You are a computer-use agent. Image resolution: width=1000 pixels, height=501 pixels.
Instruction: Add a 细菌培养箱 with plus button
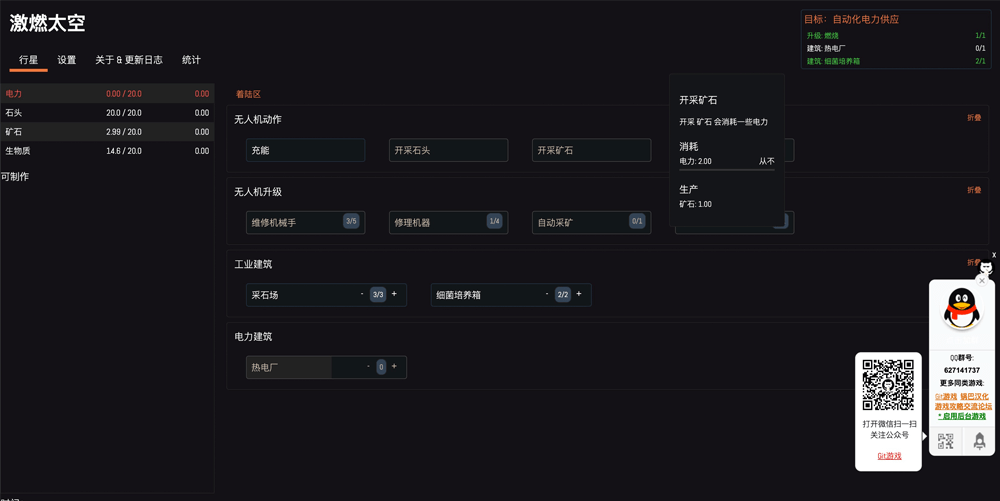tap(579, 294)
